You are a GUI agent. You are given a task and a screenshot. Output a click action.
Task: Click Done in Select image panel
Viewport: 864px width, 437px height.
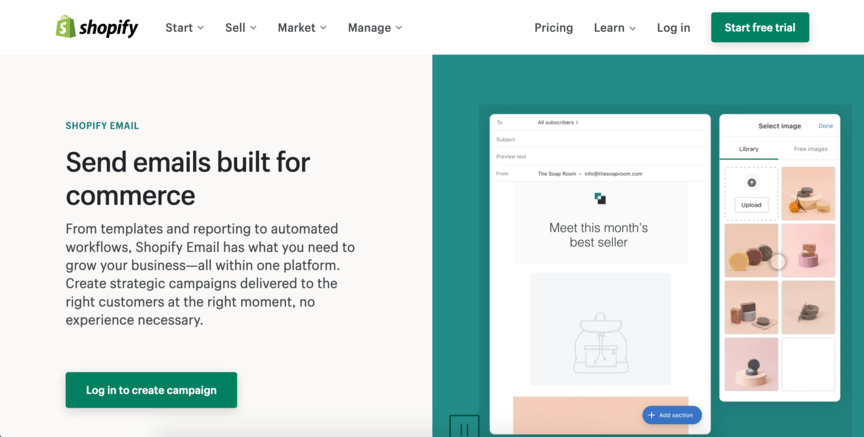(825, 126)
